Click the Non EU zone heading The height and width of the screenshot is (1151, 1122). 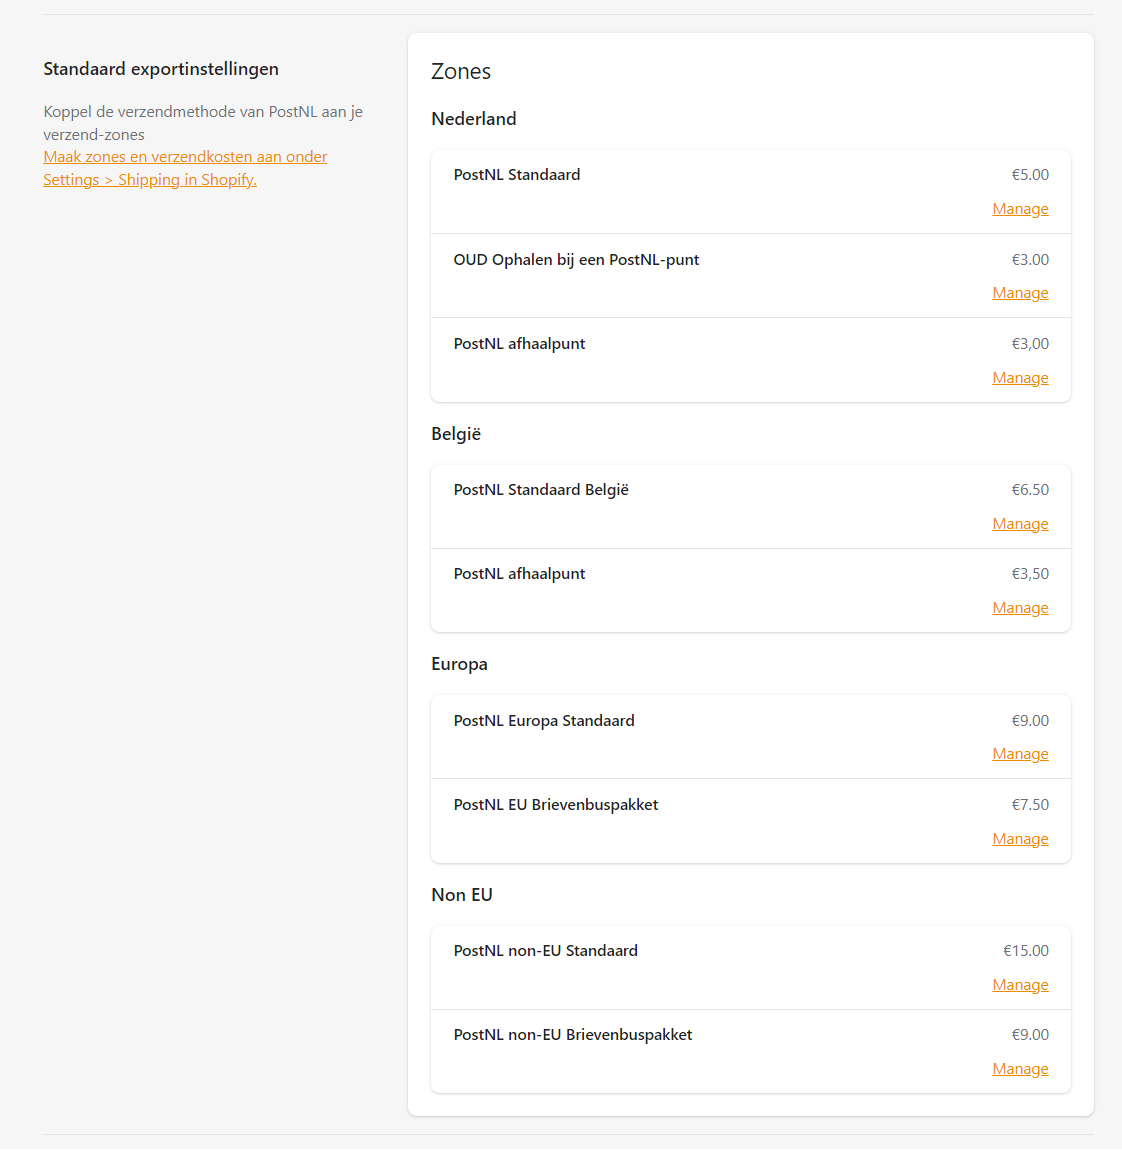click(461, 894)
